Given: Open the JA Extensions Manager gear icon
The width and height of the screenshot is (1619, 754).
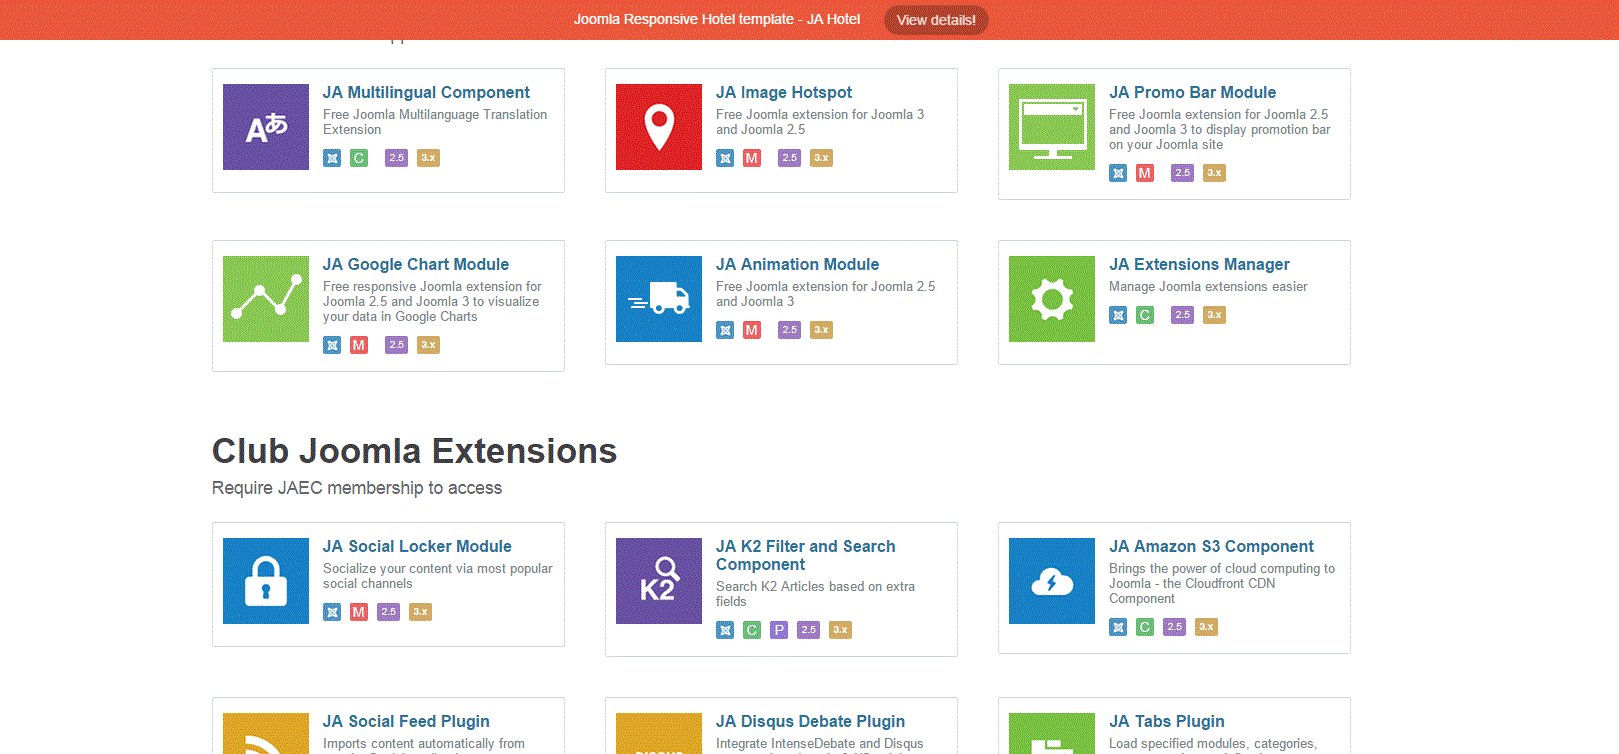Looking at the screenshot, I should 1052,299.
